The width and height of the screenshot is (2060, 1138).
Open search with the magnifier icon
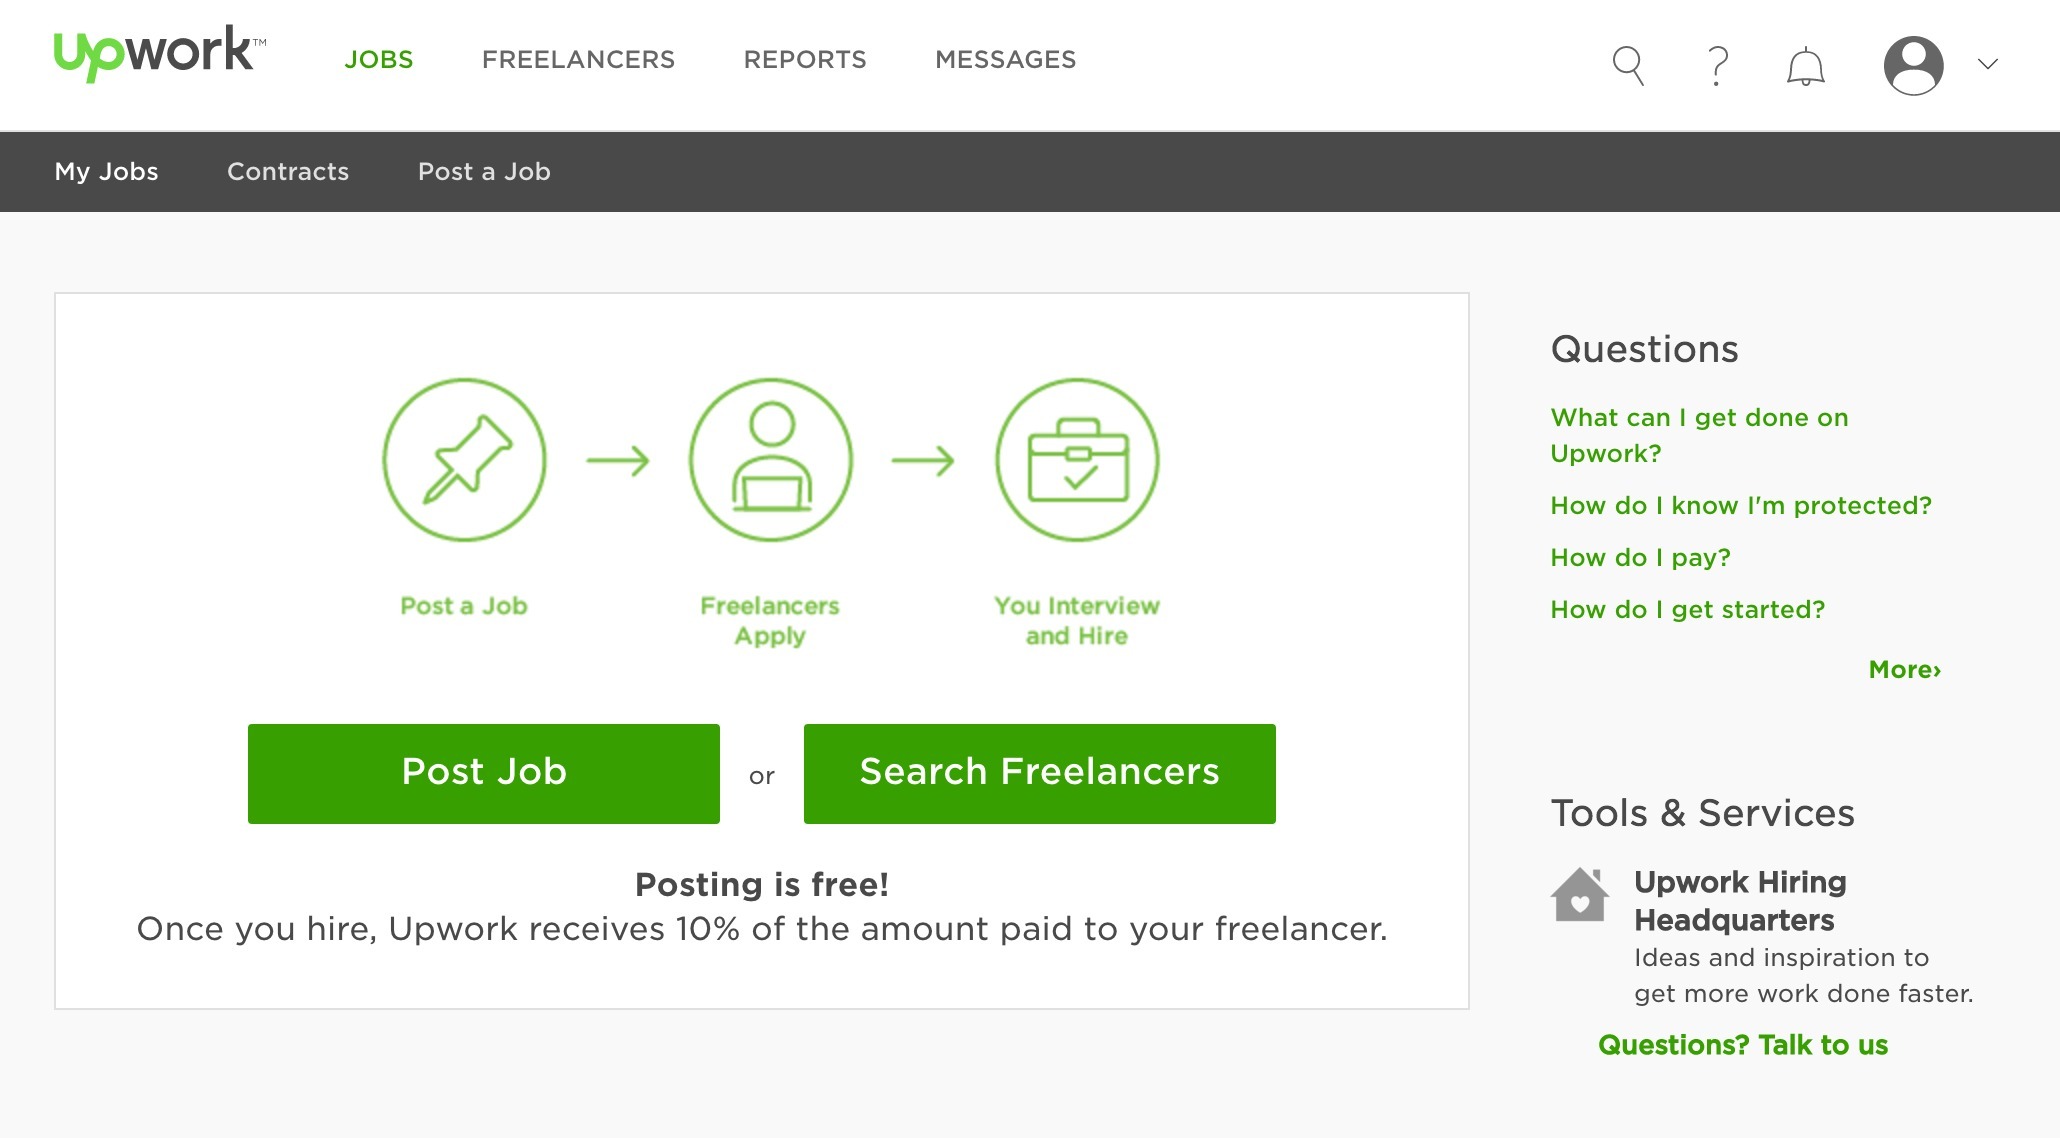pyautogui.click(x=1628, y=66)
